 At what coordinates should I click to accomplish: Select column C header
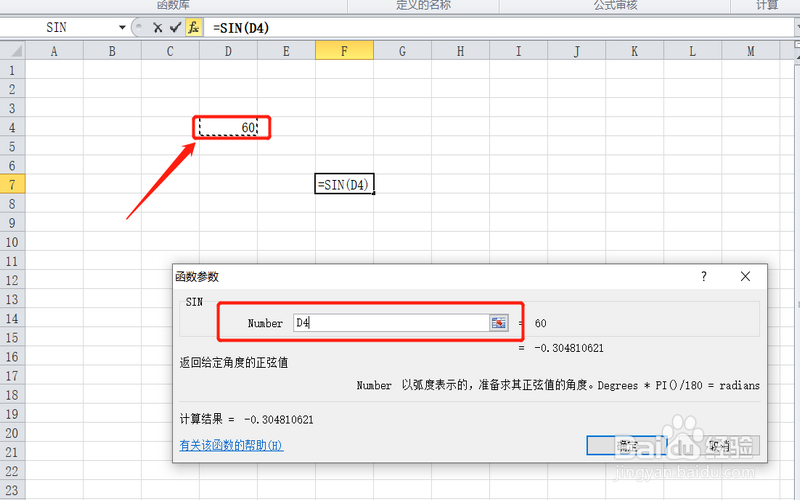[170, 51]
